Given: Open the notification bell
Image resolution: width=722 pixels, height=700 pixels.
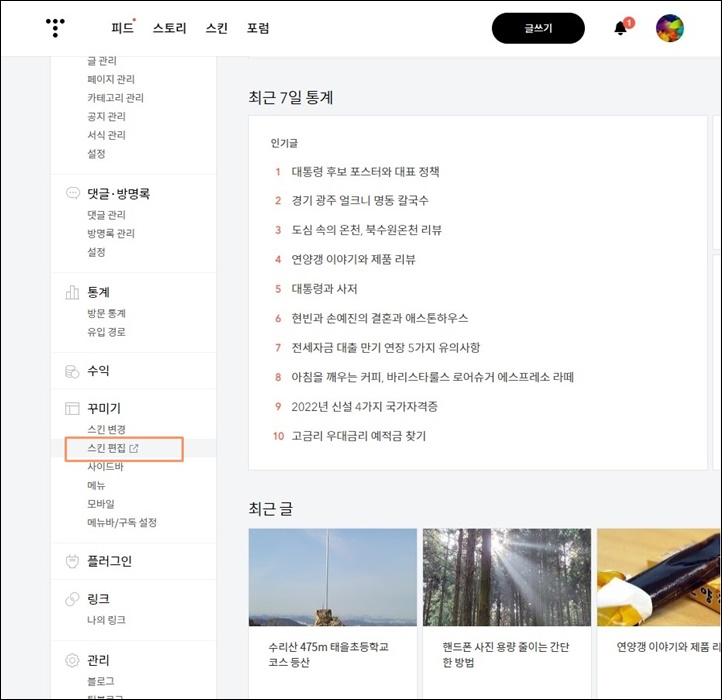Looking at the screenshot, I should 620,29.
